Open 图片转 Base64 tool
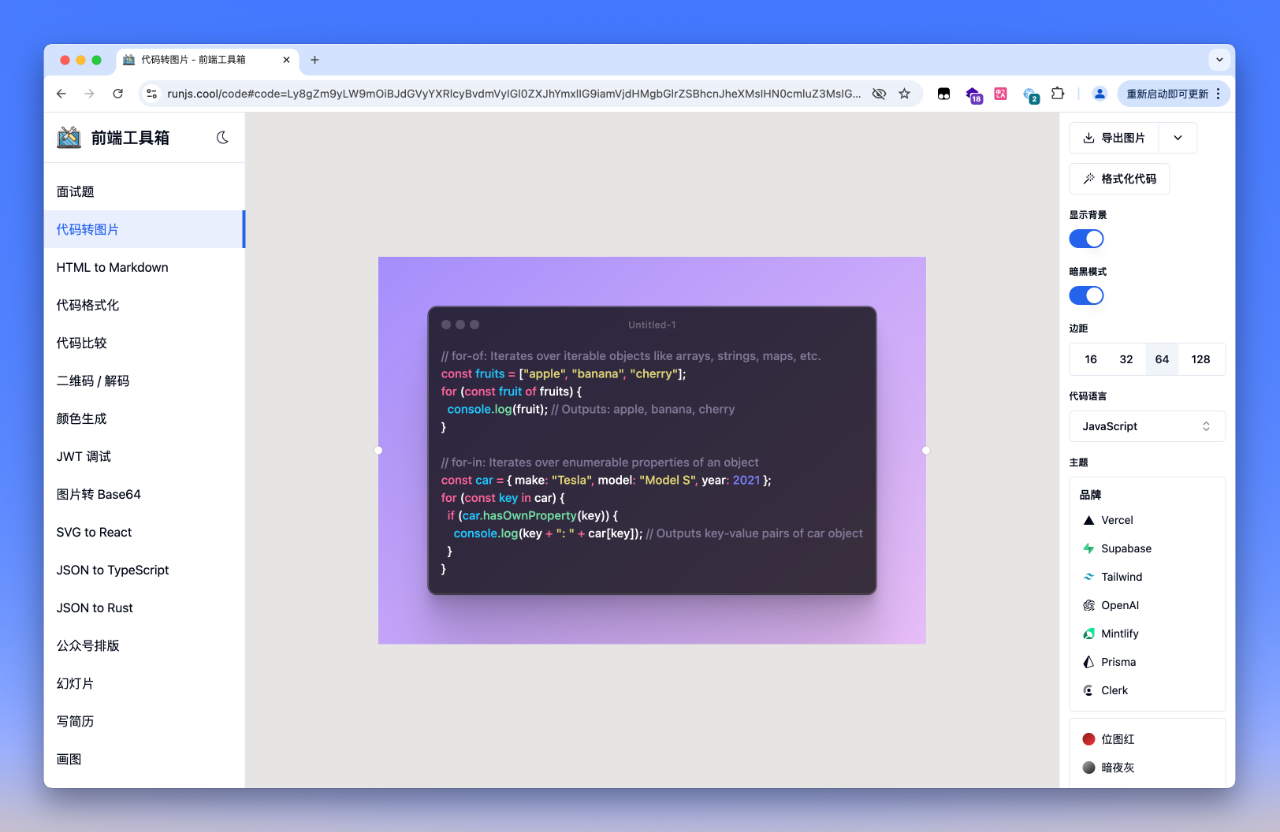Viewport: 1280px width, 832px height. click(x=144, y=495)
